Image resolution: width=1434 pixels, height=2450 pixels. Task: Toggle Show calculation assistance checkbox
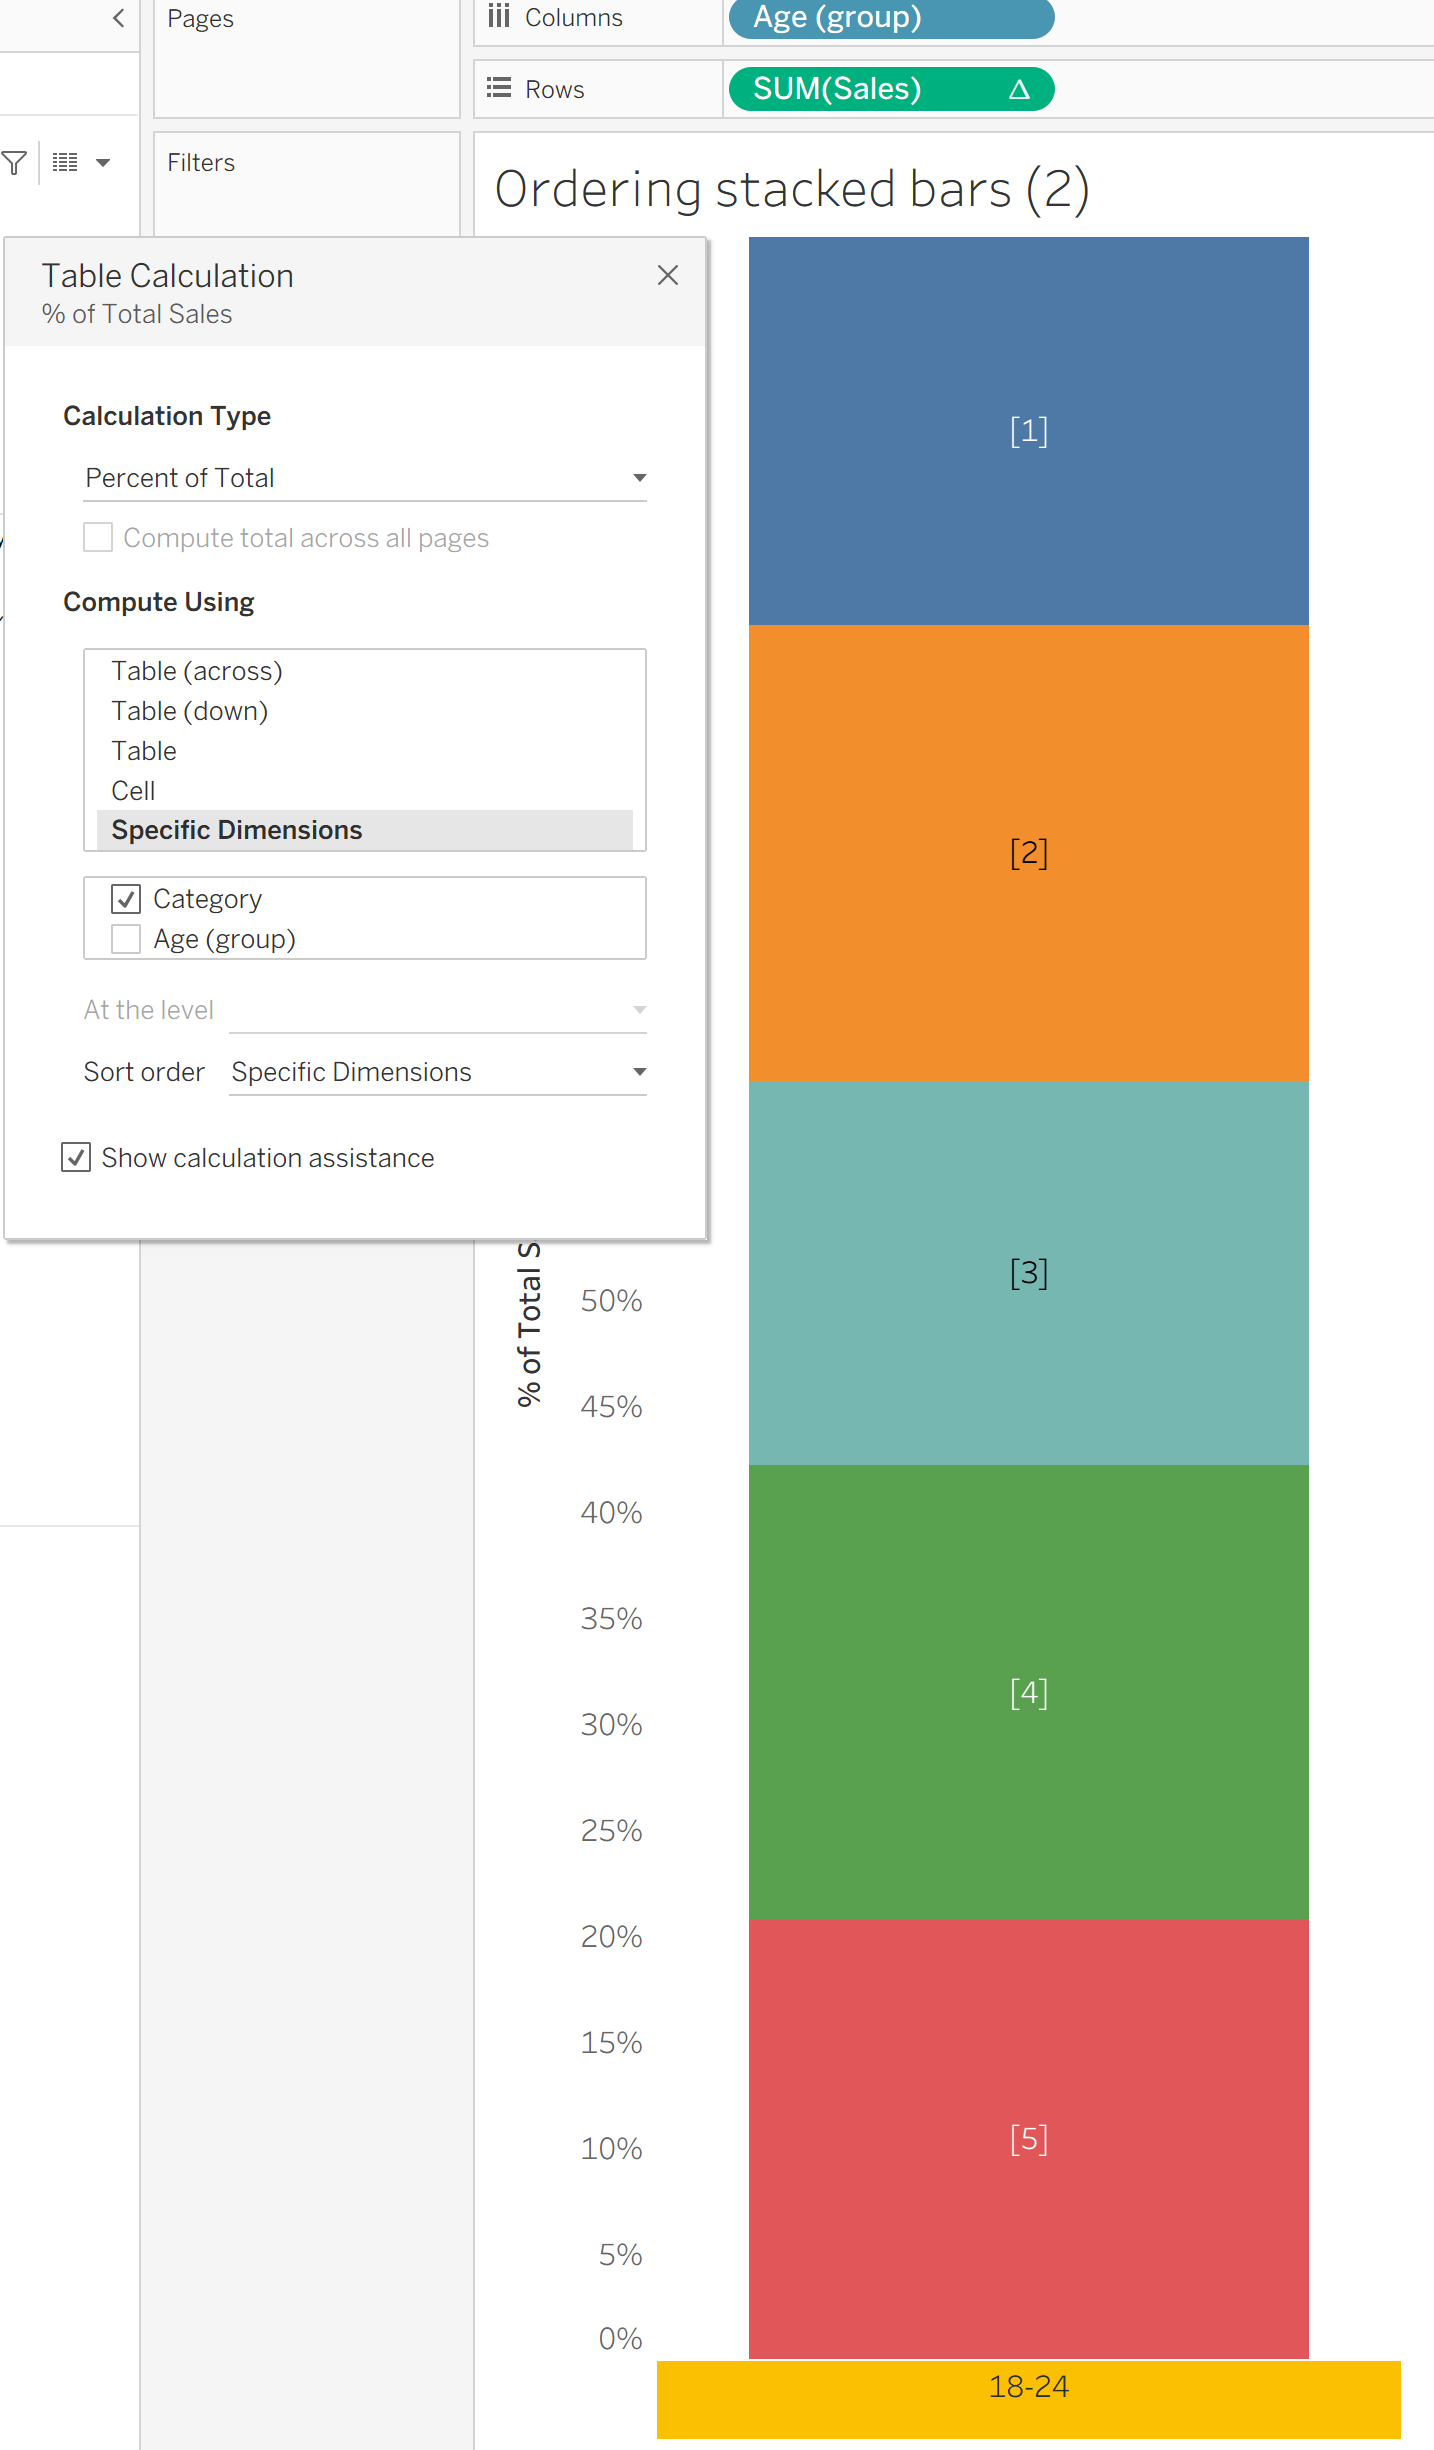pyautogui.click(x=76, y=1157)
